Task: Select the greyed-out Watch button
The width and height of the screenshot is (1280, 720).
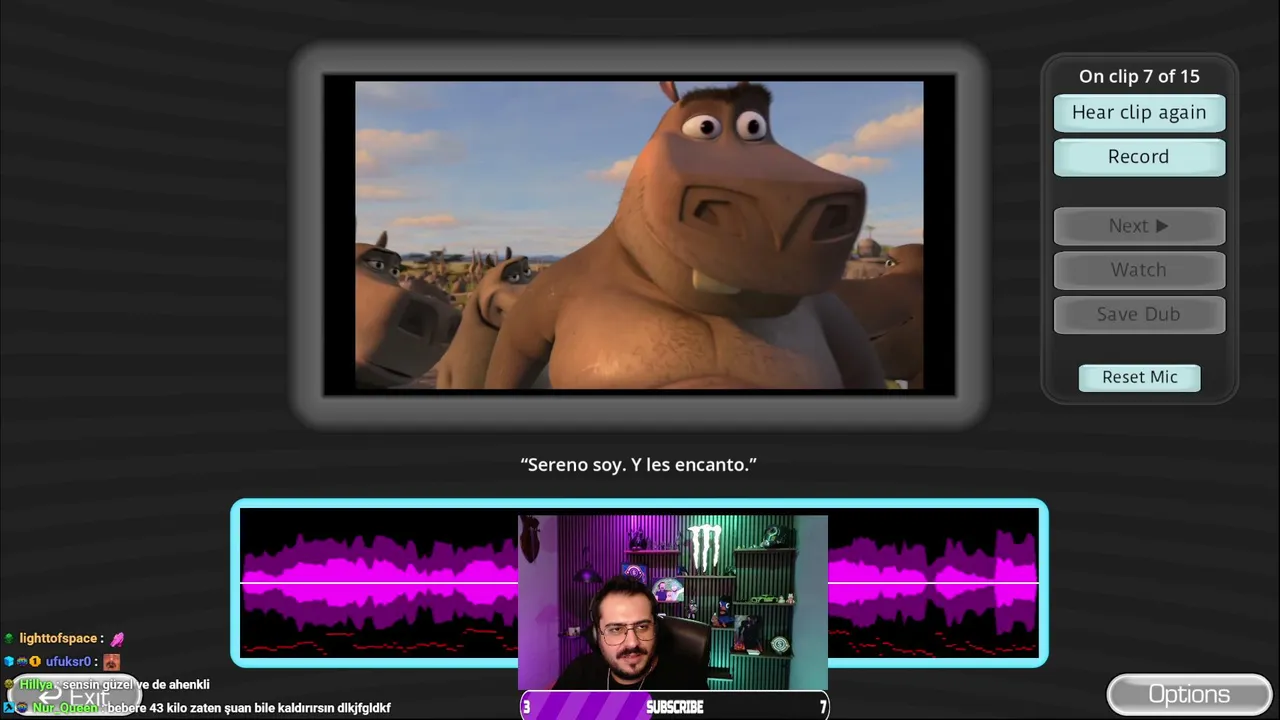Action: 1139,270
